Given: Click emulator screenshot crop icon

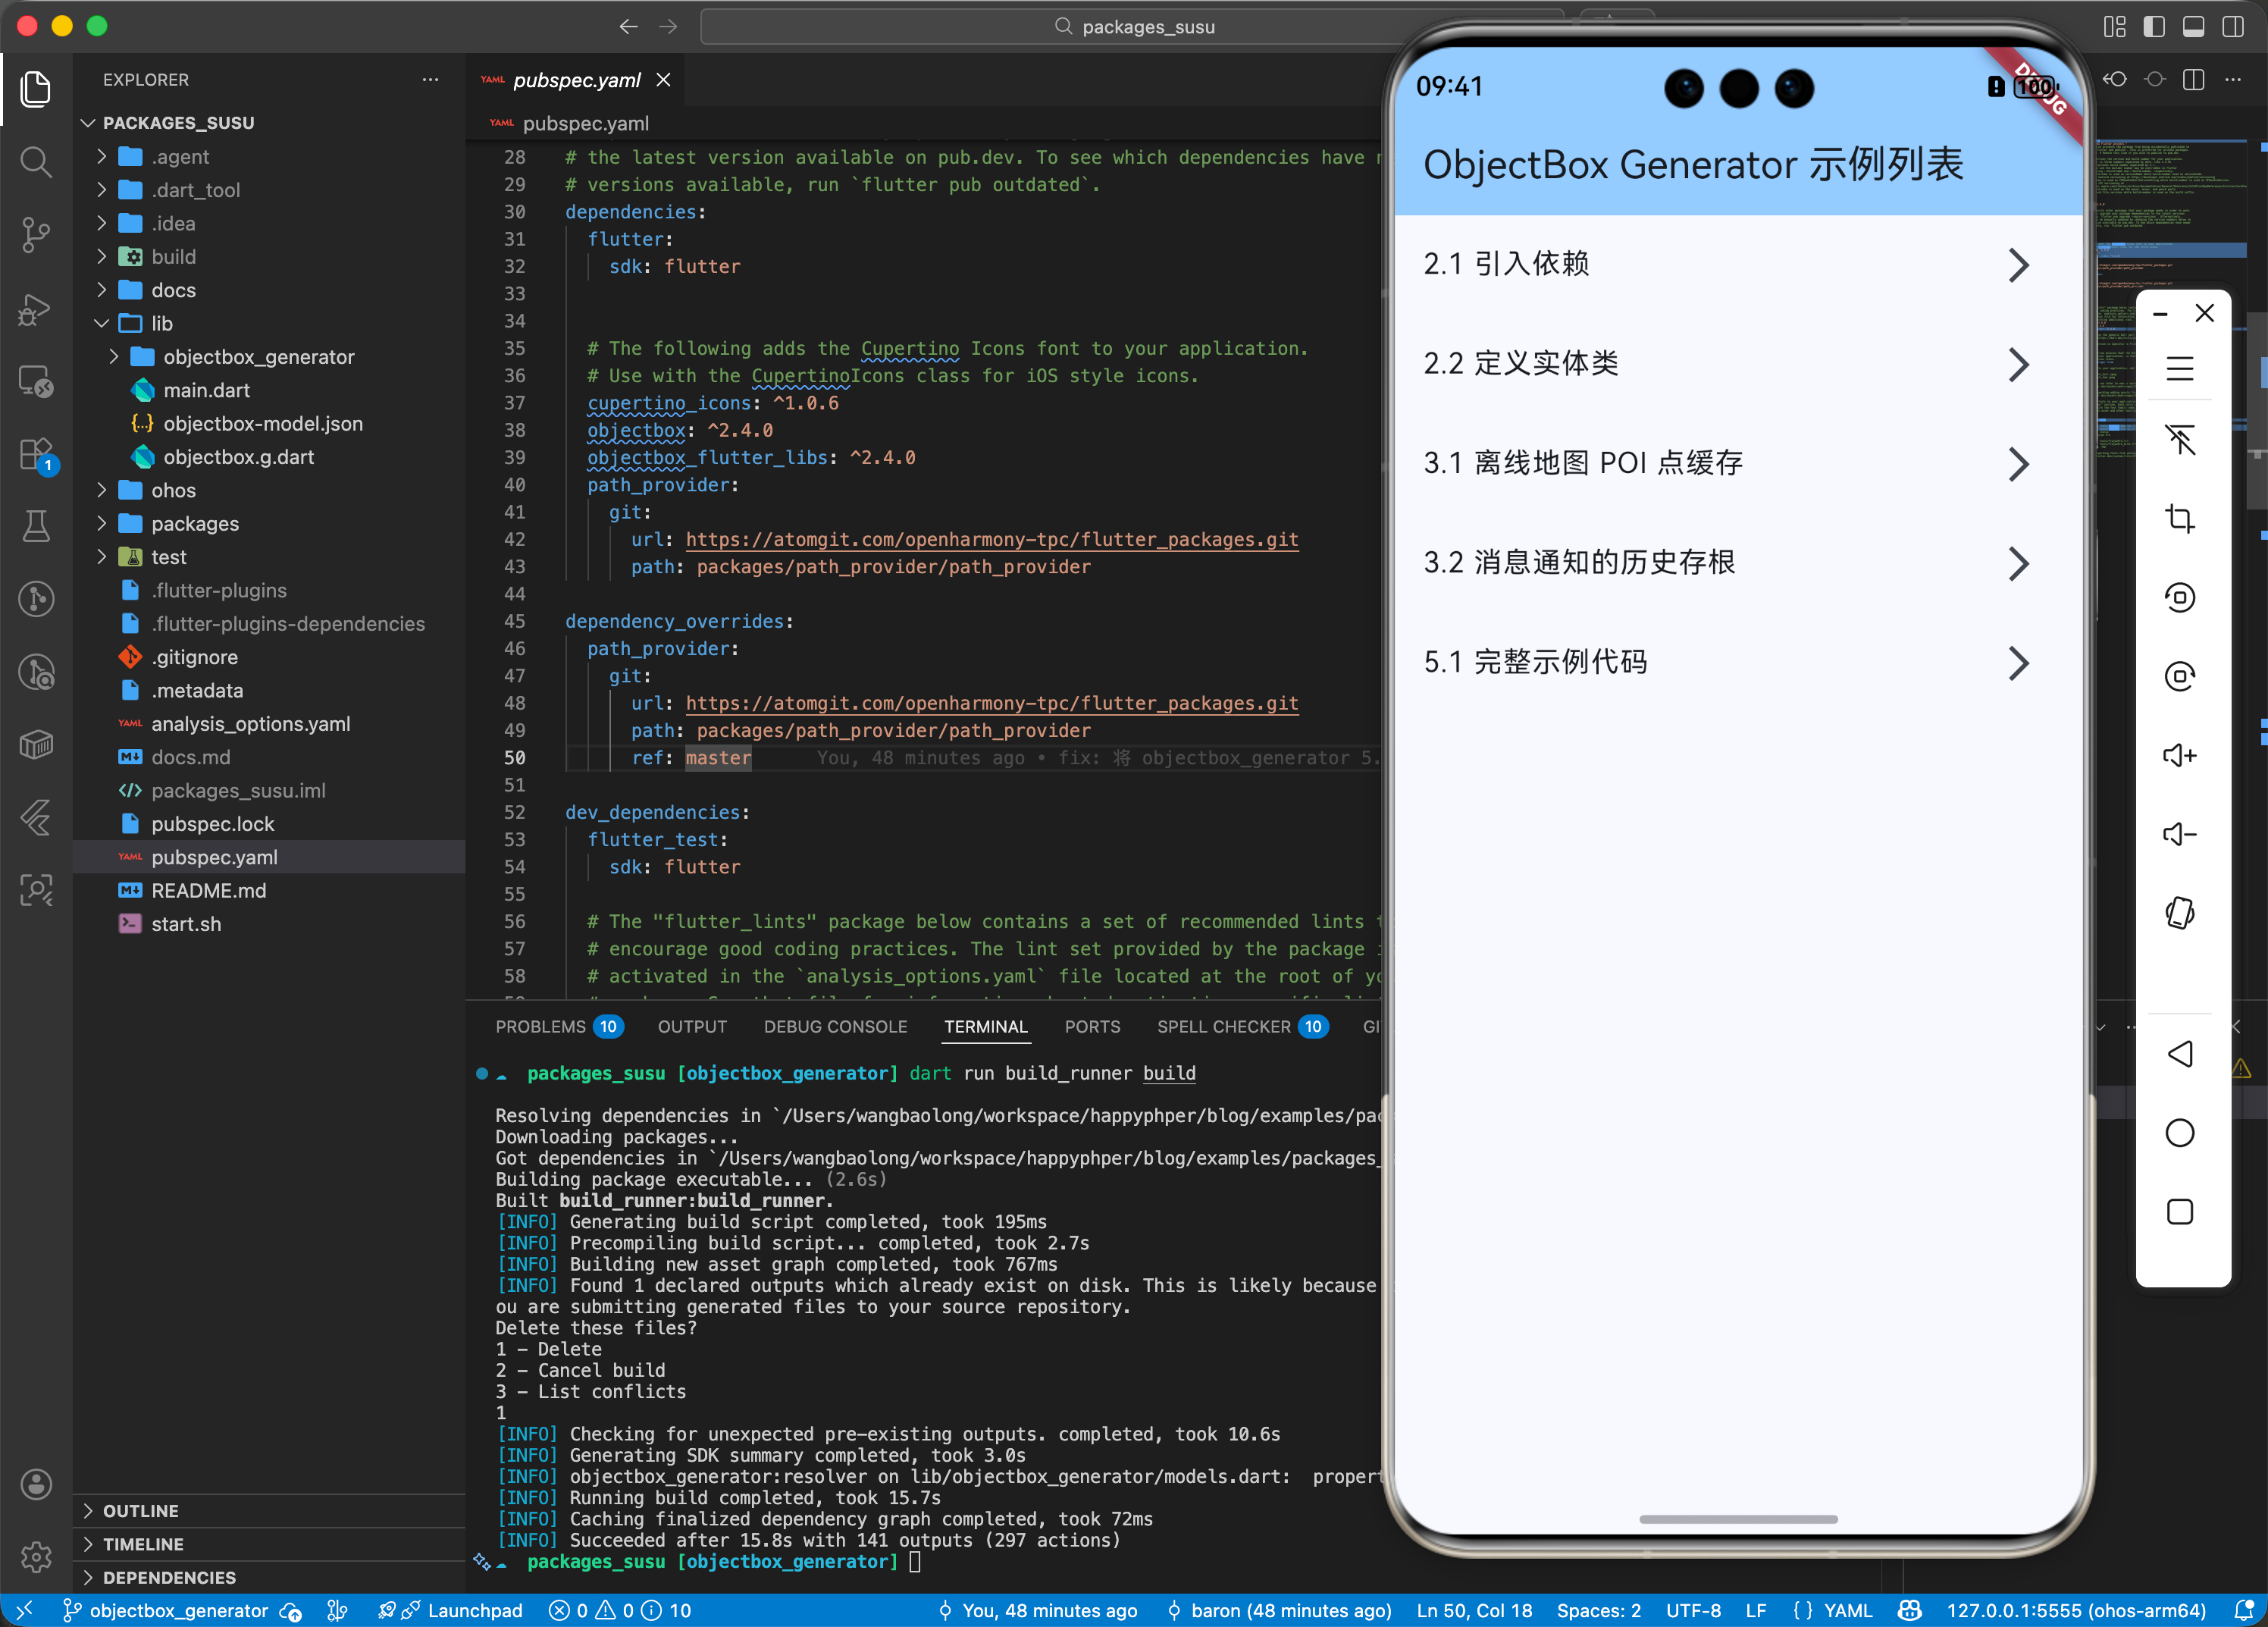Looking at the screenshot, I should (x=2179, y=518).
